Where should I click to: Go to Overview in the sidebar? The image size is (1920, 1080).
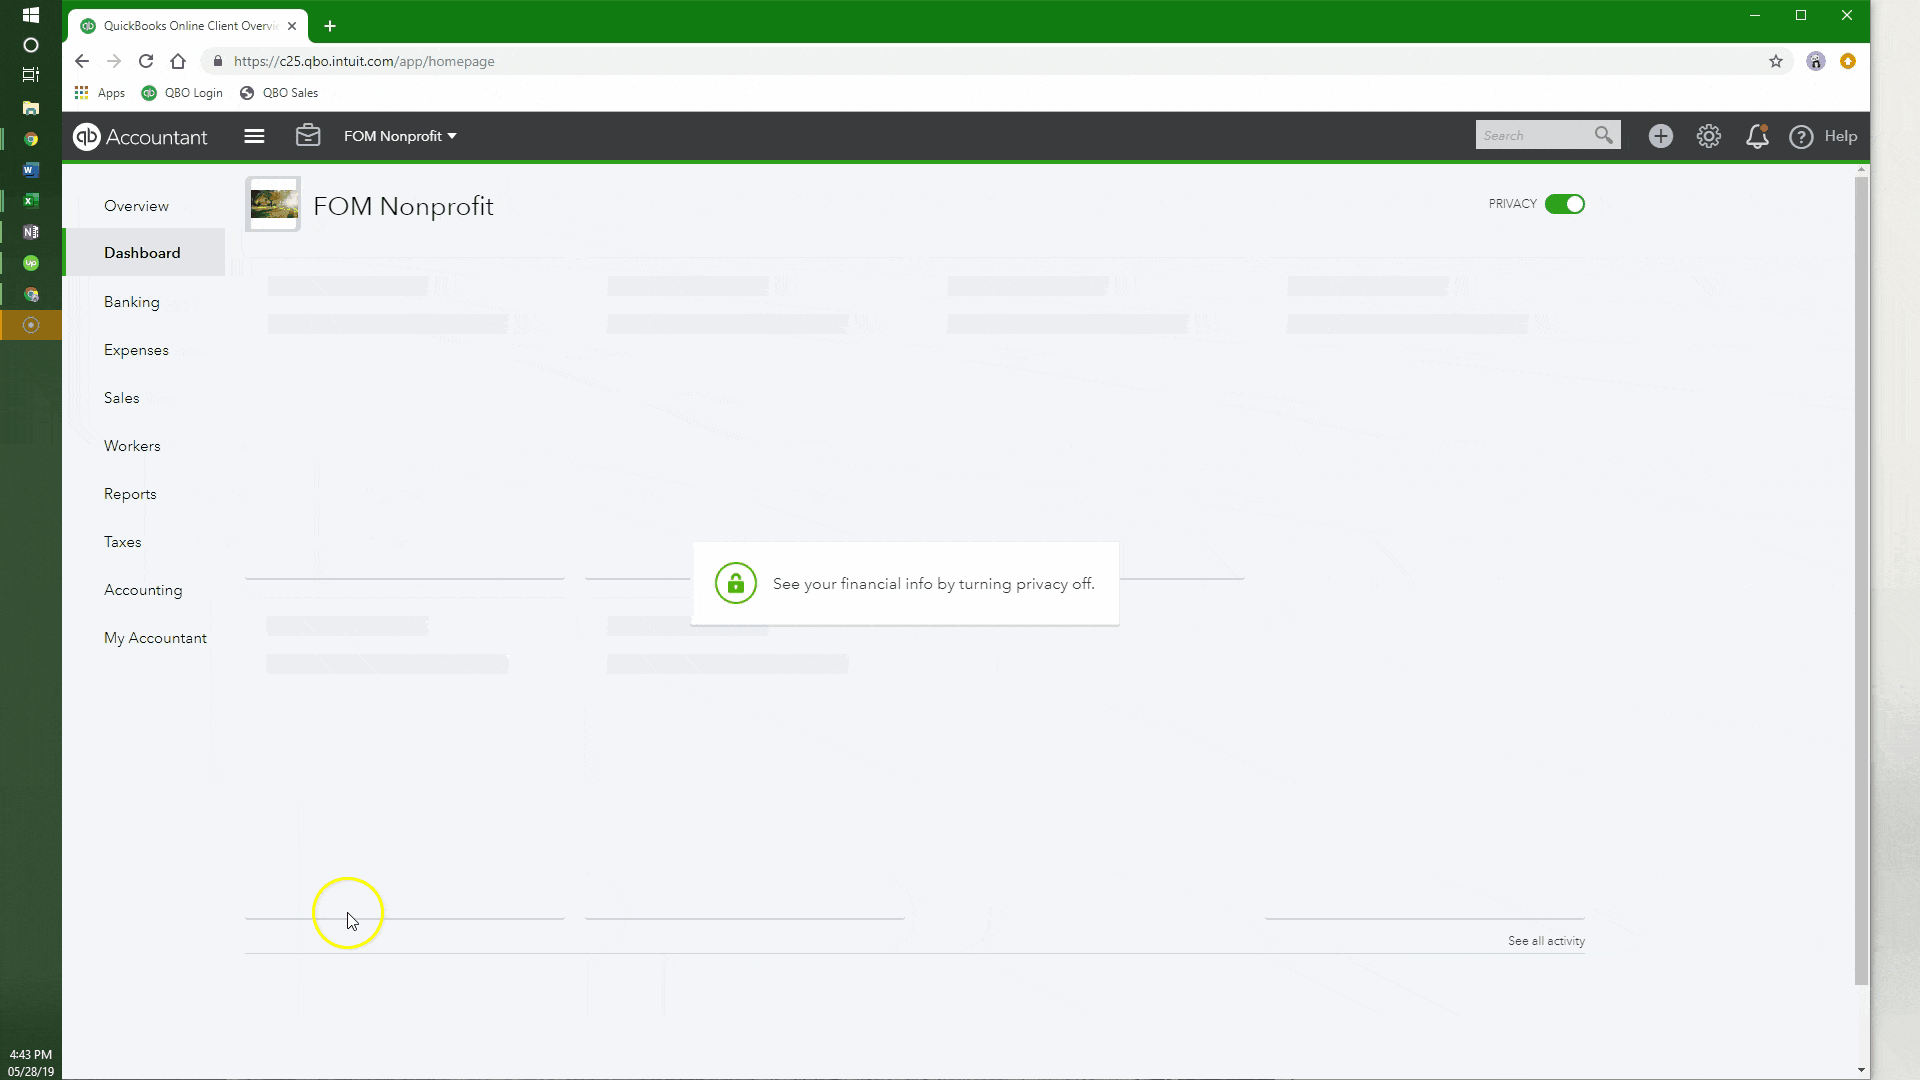[x=136, y=206]
